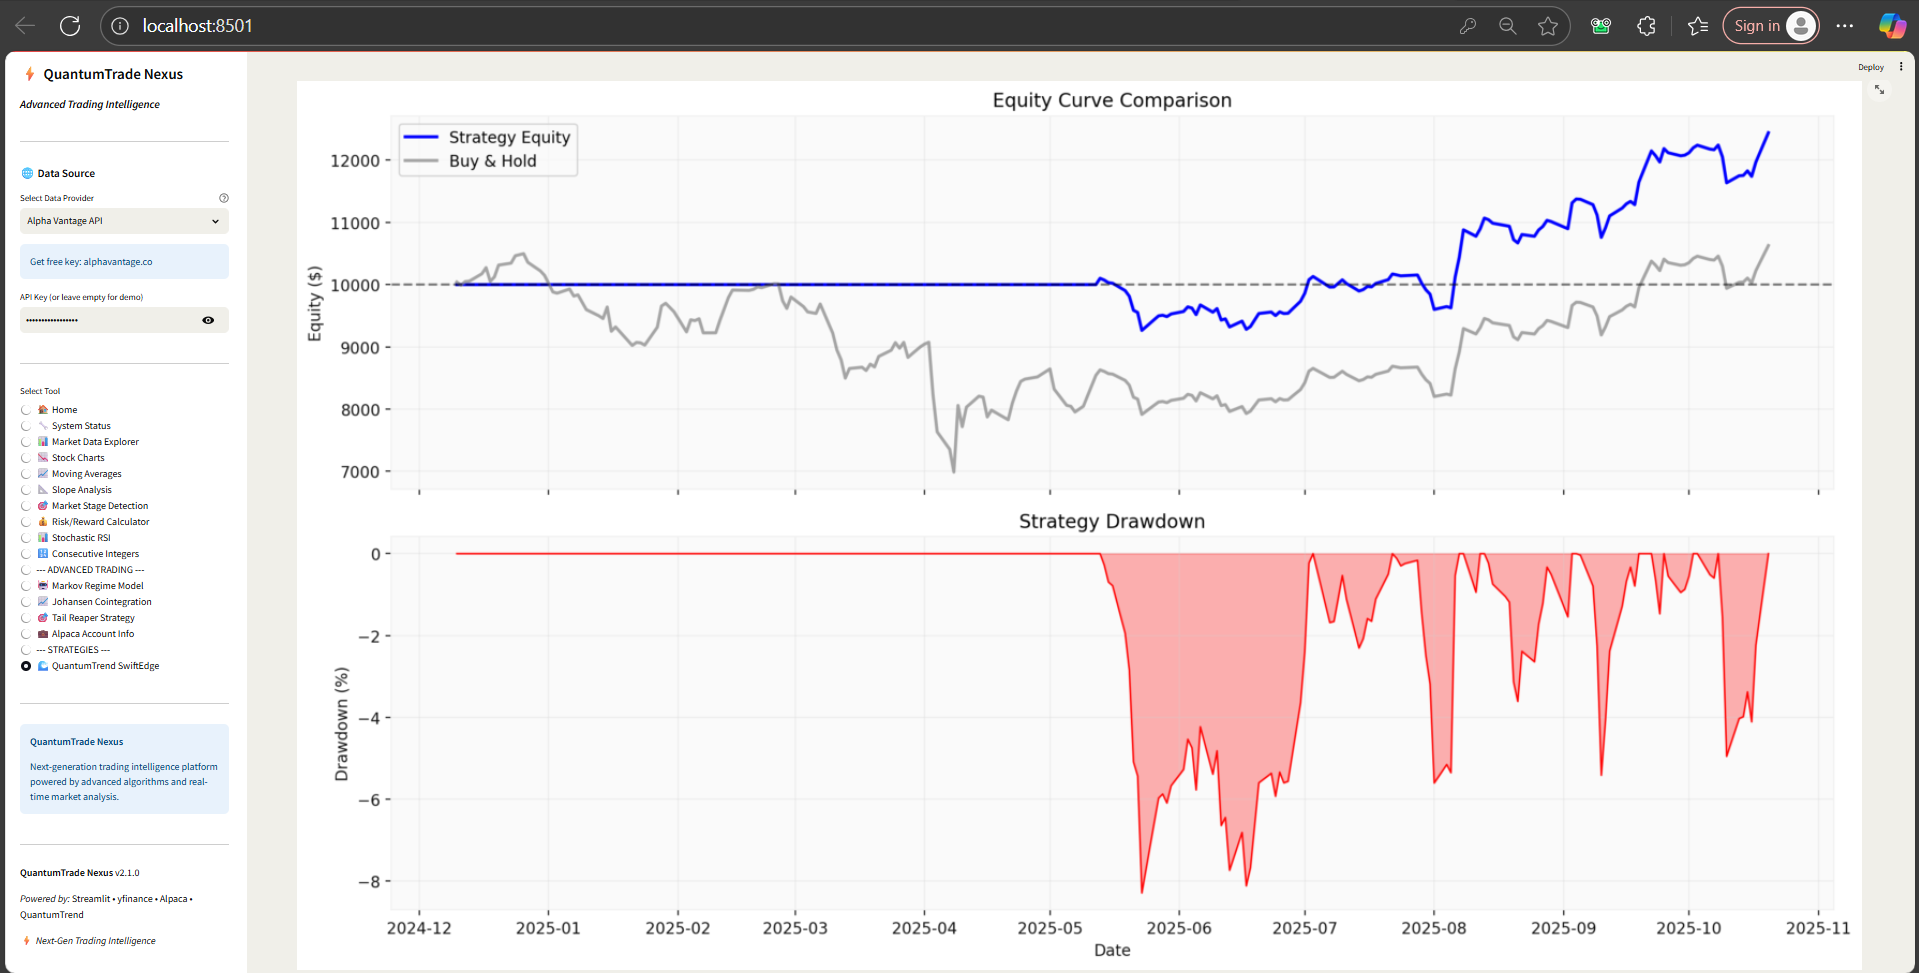
Task: Switch to the Moving Averages tool
Action: pyautogui.click(x=26, y=474)
